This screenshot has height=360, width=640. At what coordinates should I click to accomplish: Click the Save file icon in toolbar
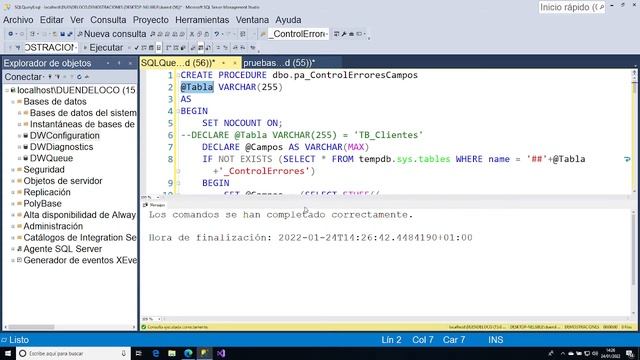pos(62,34)
